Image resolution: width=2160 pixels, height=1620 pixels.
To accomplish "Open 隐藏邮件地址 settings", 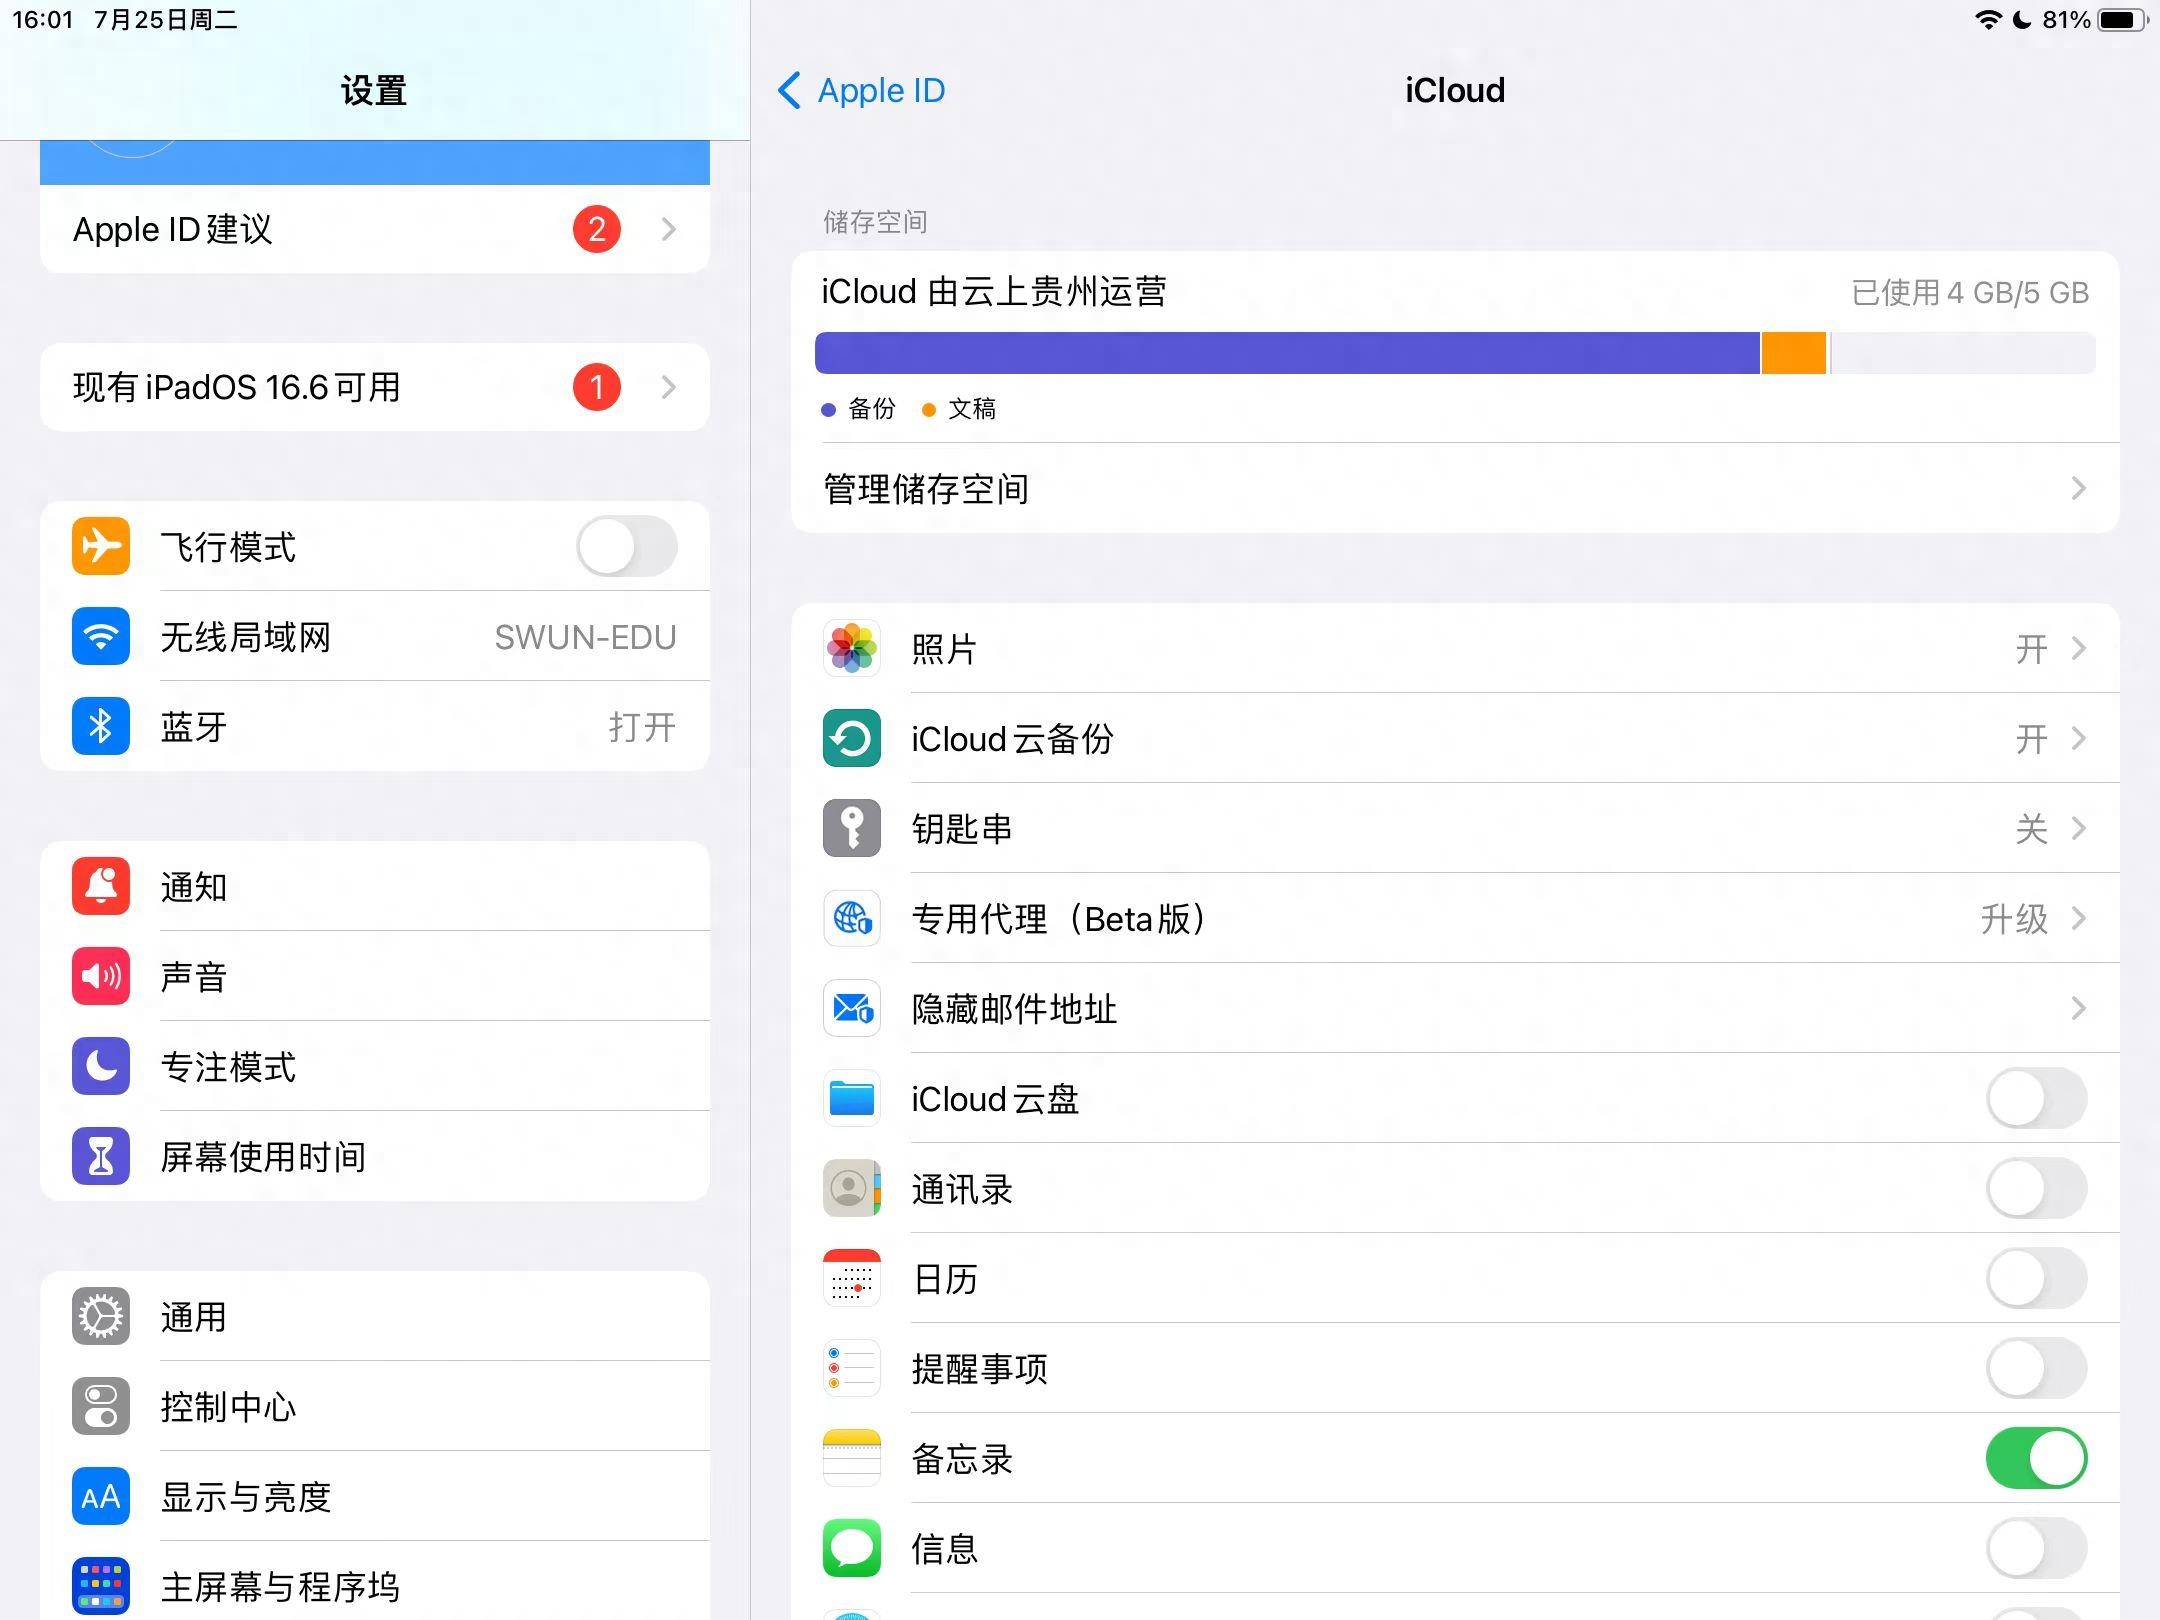I will tap(1454, 1007).
